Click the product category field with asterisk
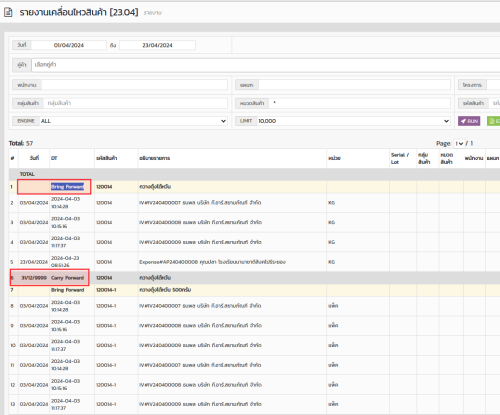This screenshot has height=415, width=500. (360, 103)
